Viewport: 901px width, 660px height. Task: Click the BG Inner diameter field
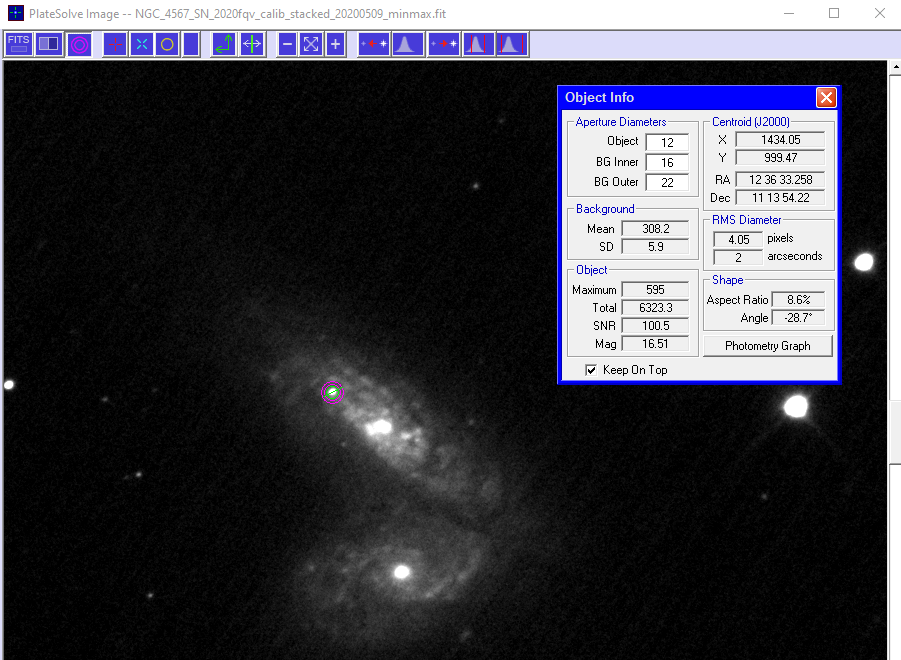point(666,162)
